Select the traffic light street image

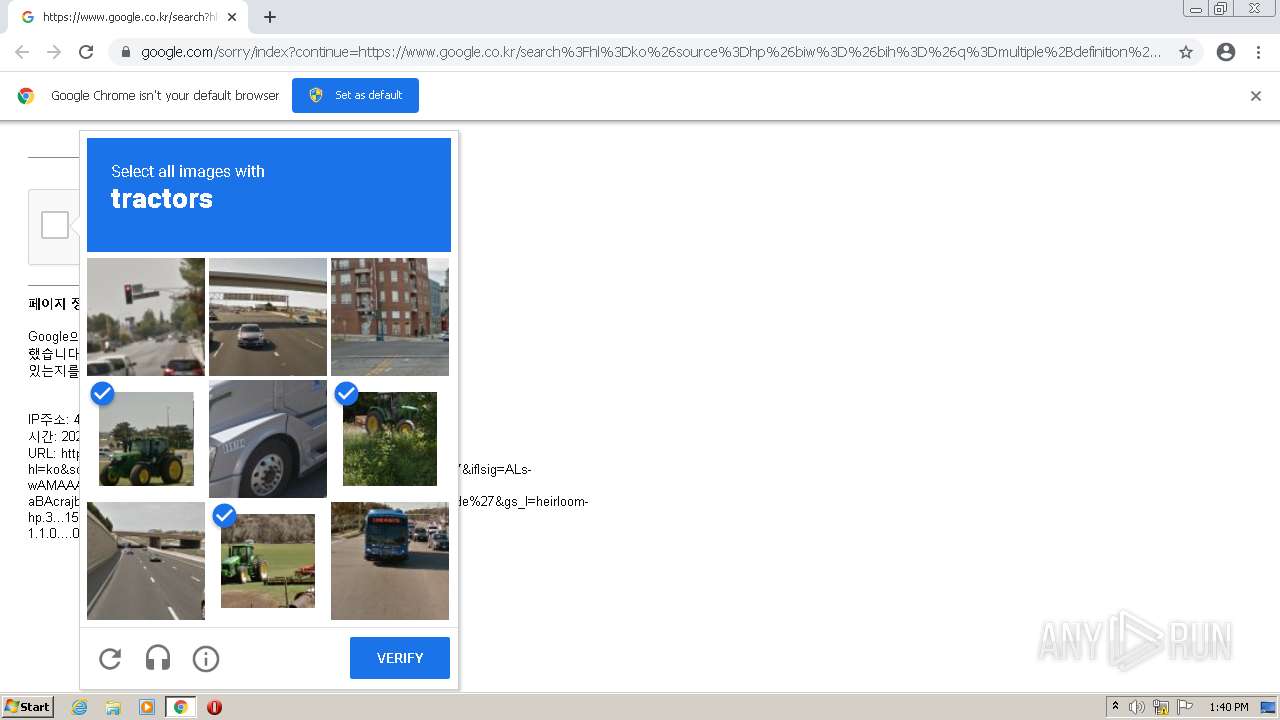[x=146, y=317]
